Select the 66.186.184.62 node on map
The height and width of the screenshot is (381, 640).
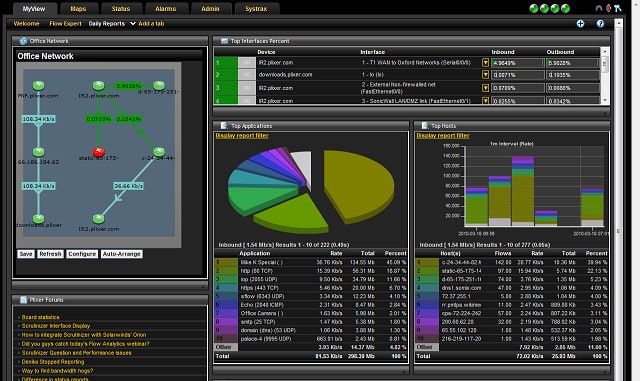38,152
